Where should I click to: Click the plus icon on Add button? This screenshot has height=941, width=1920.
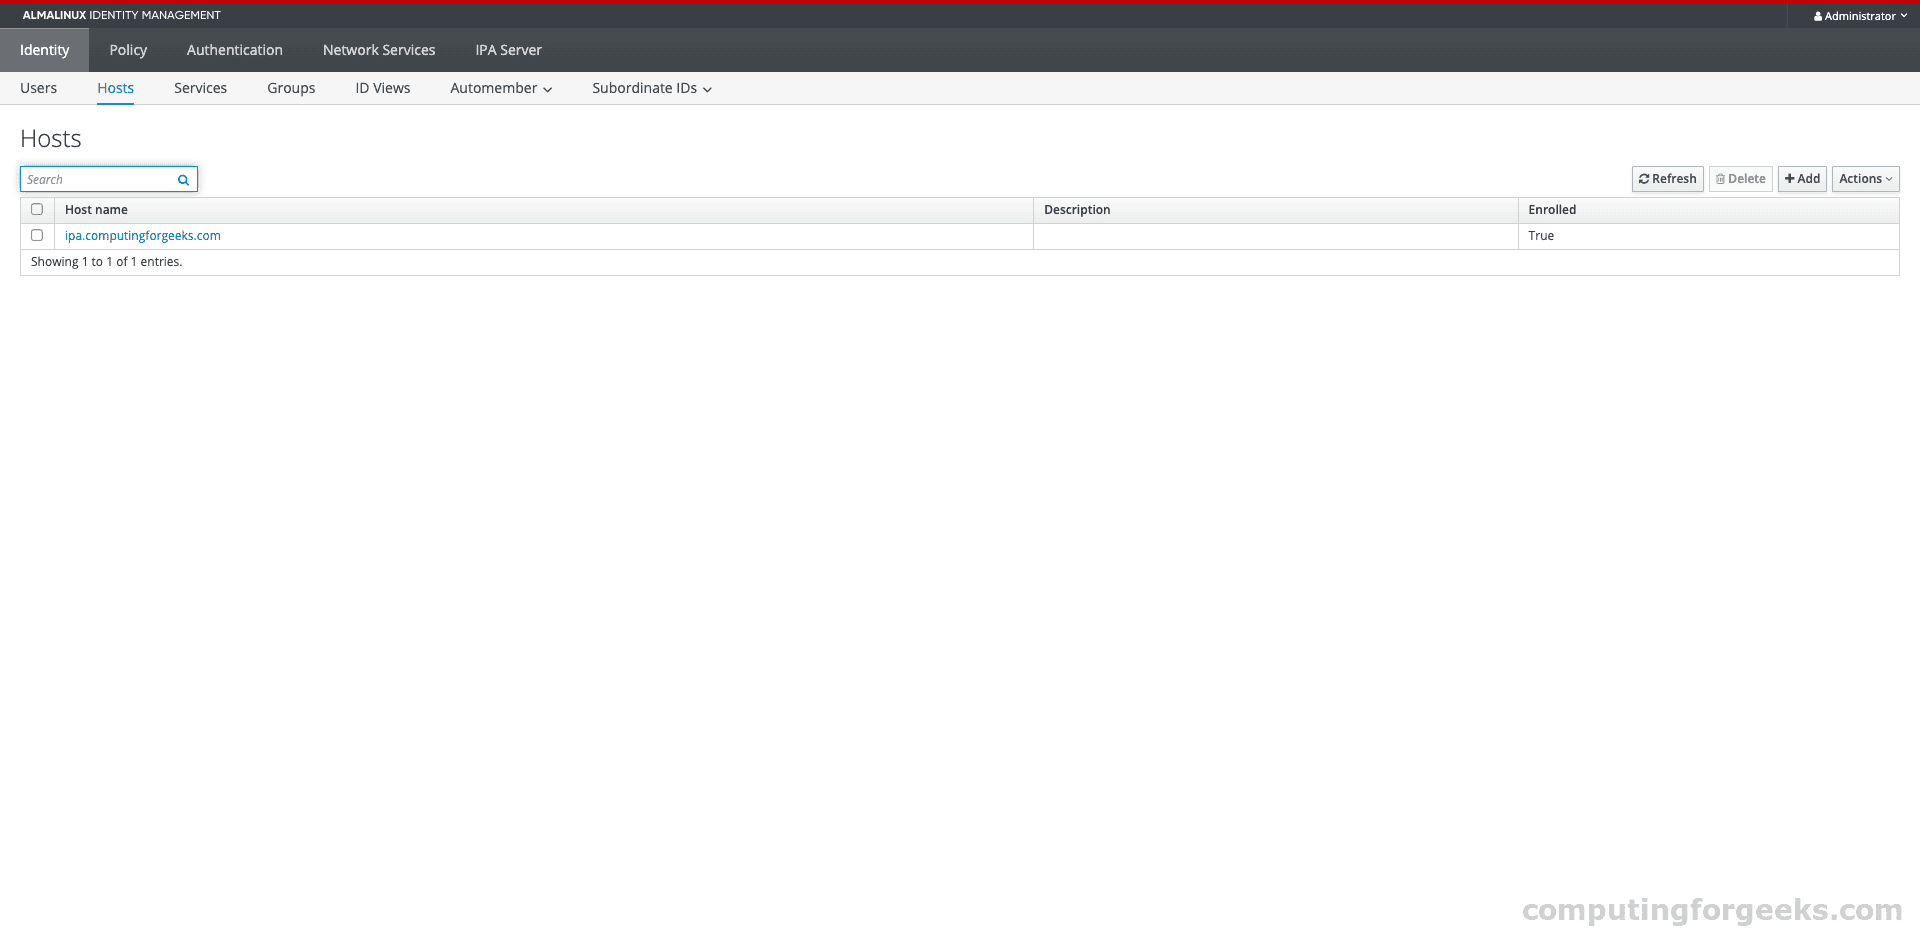[x=1789, y=179]
